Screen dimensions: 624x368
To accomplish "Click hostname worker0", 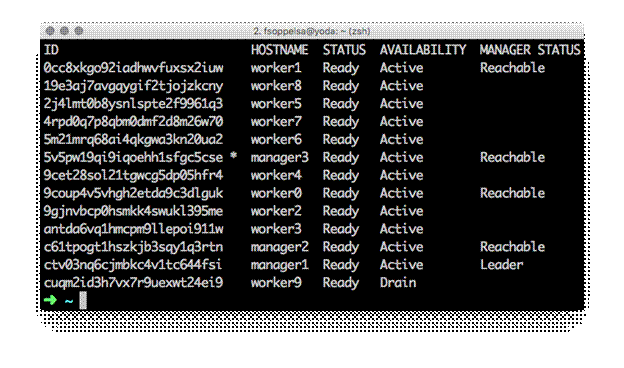I will pos(276,193).
